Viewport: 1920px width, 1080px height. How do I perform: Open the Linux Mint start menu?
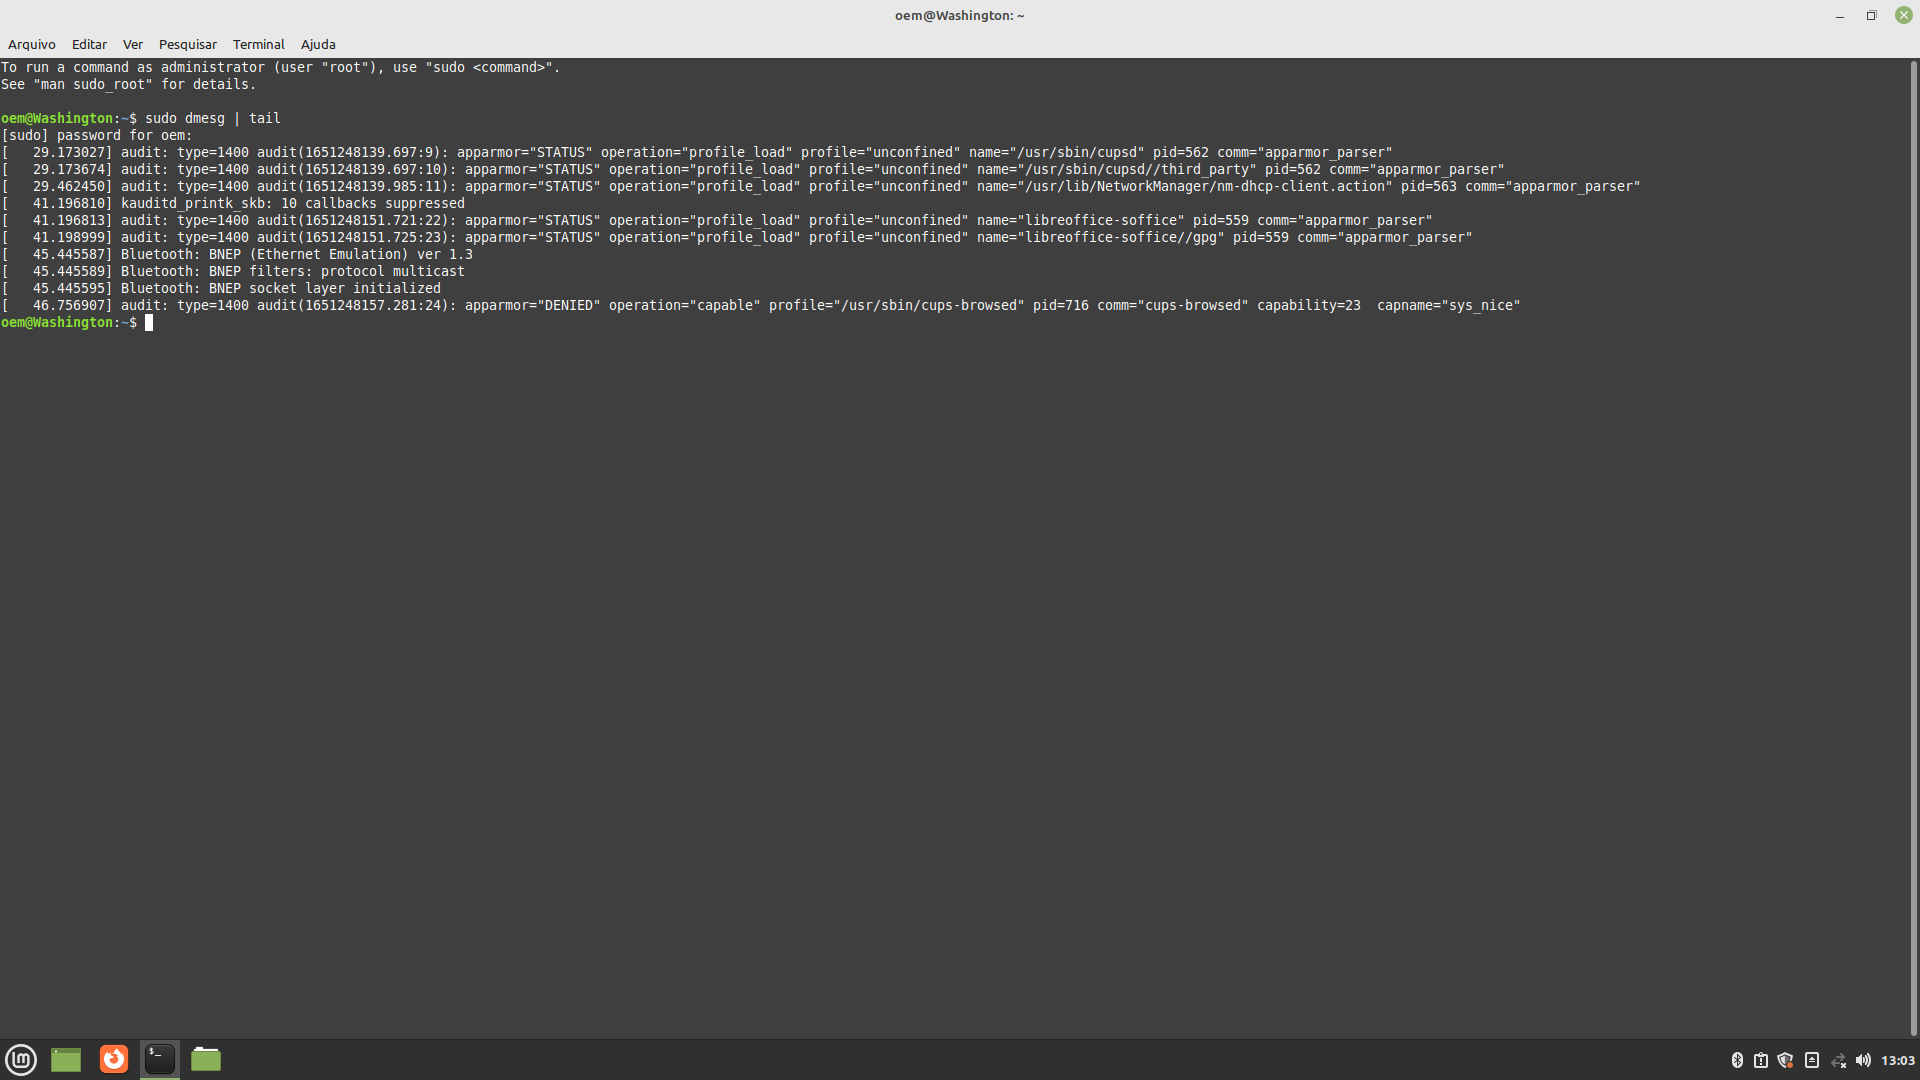[x=21, y=1059]
